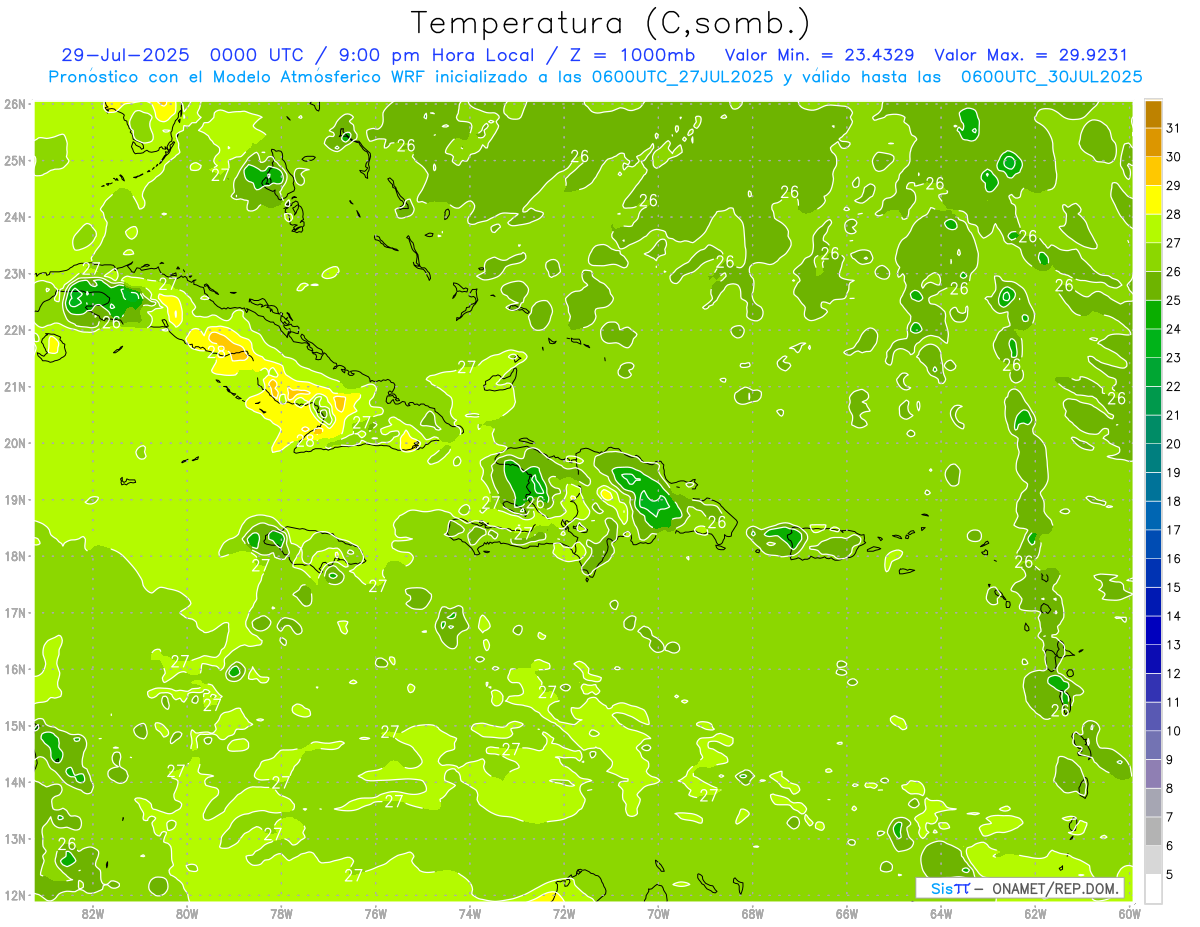Click color bar legend value '10'
Viewport: 1200px width, 927px height.
point(1174,731)
